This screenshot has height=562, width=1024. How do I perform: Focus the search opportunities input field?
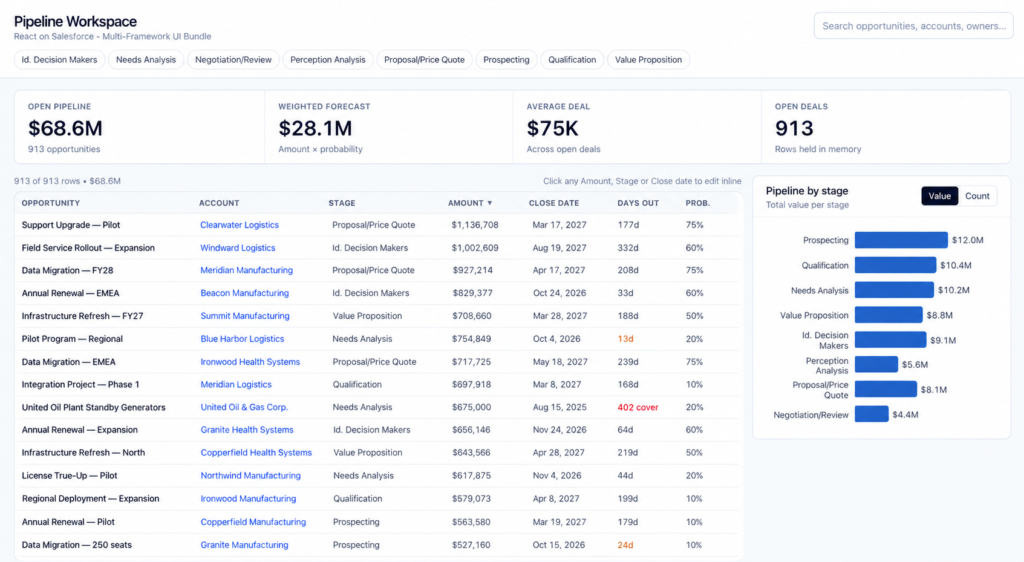(x=914, y=26)
